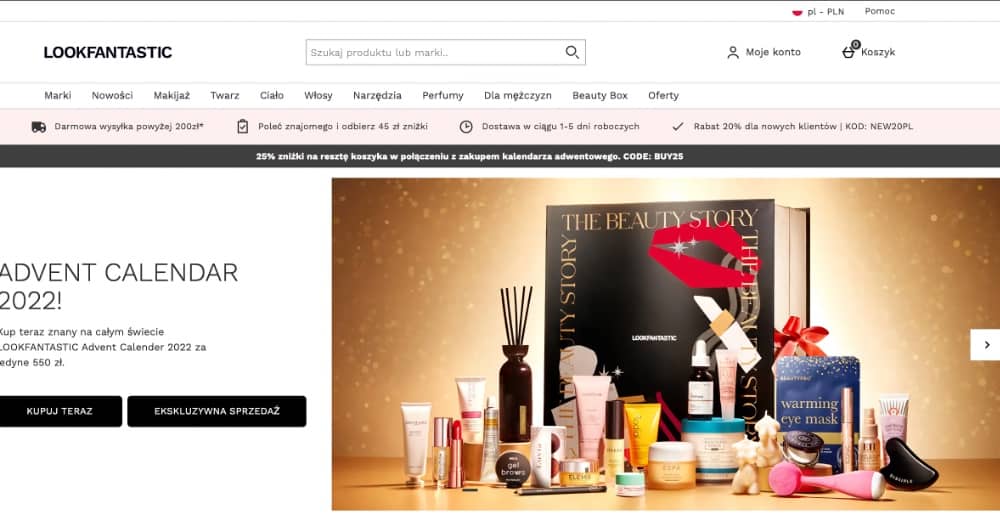Click Dostawa w ciągu 1-5 dni roboczych
The height and width of the screenshot is (515, 1000).
point(561,127)
